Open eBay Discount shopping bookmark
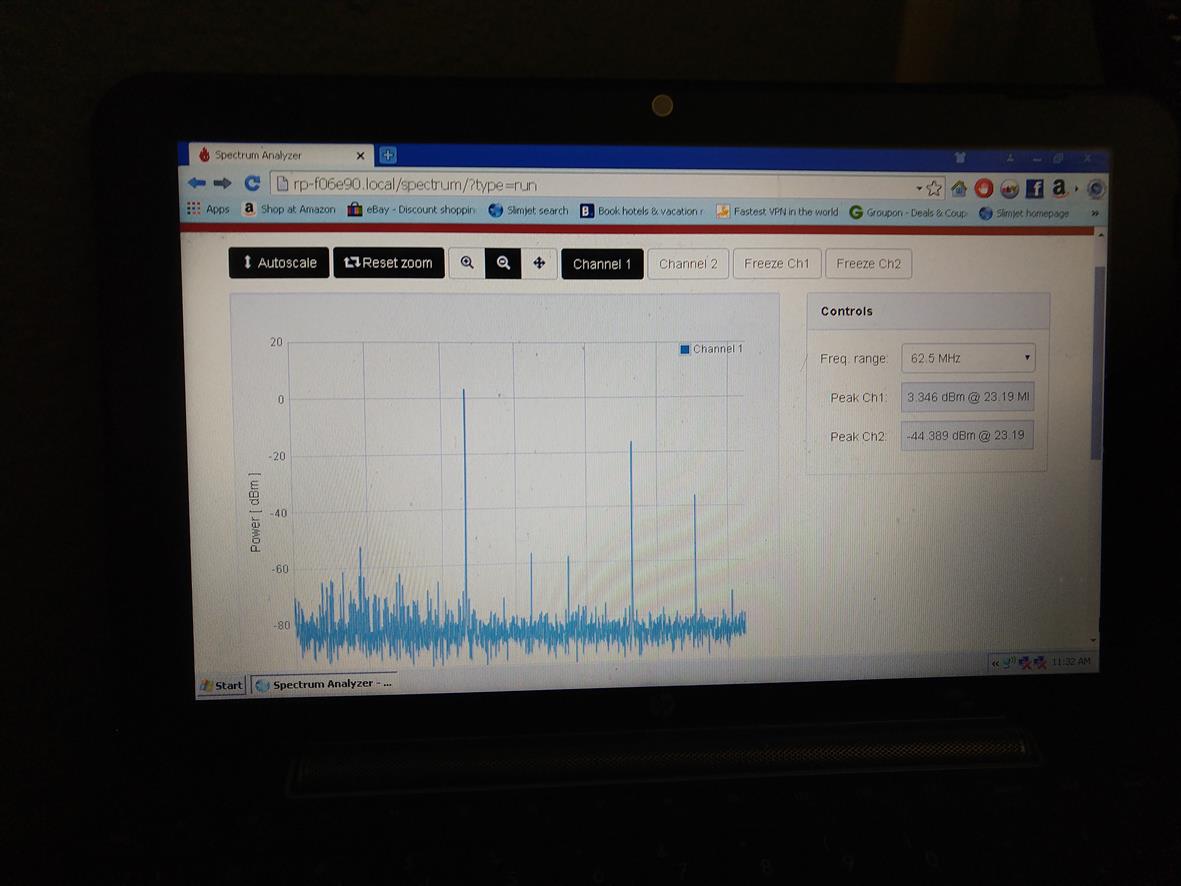 point(411,209)
